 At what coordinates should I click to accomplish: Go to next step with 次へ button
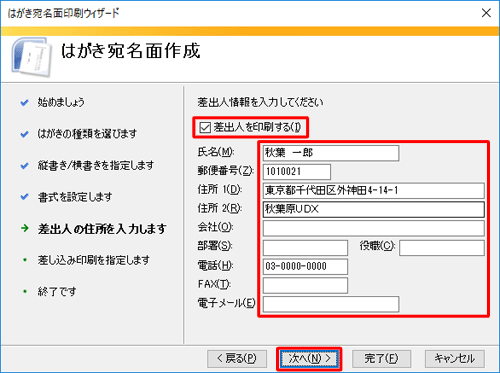[x=309, y=359]
